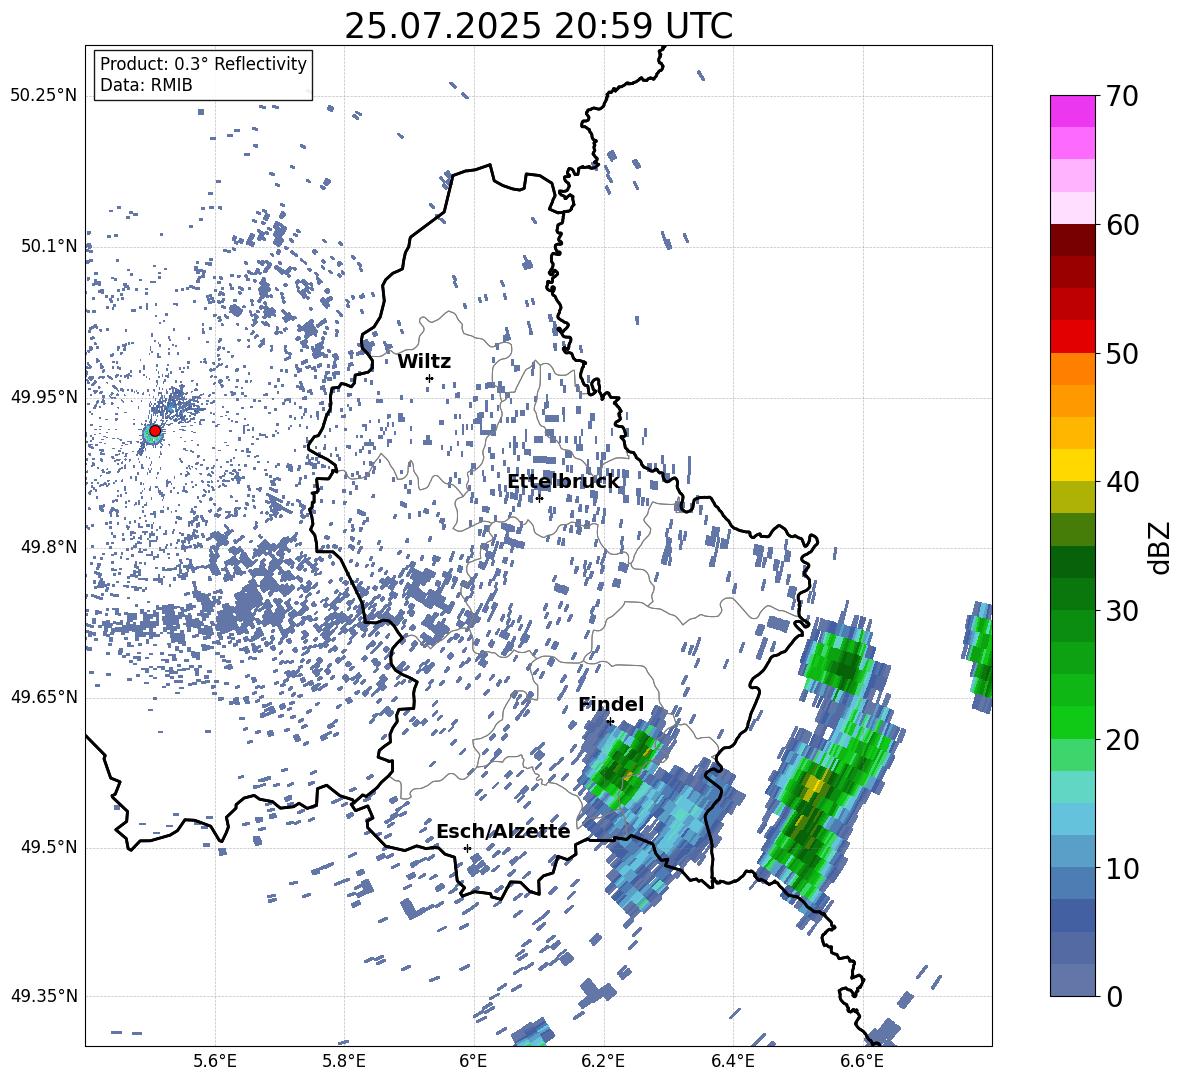
Task: Click the 50.25°N latitude label
Action: tap(44, 96)
